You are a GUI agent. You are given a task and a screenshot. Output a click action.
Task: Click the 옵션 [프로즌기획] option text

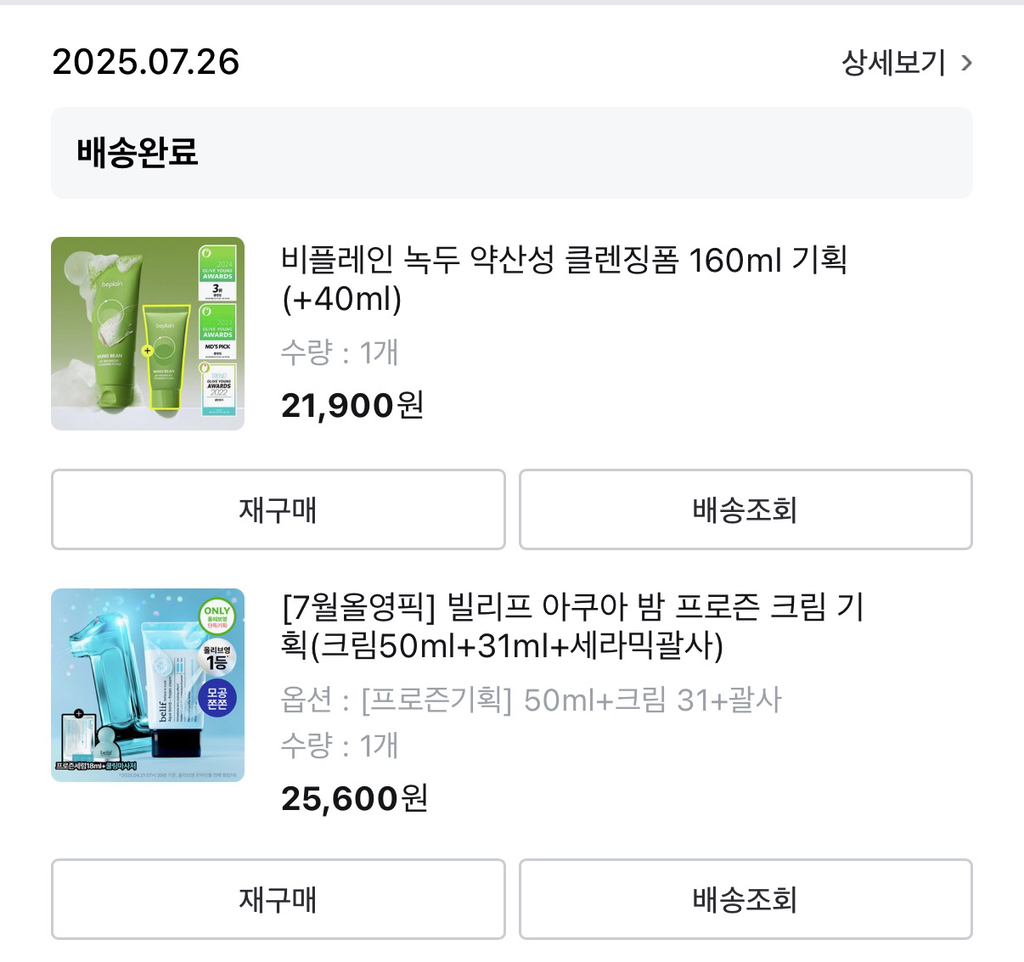(530, 700)
